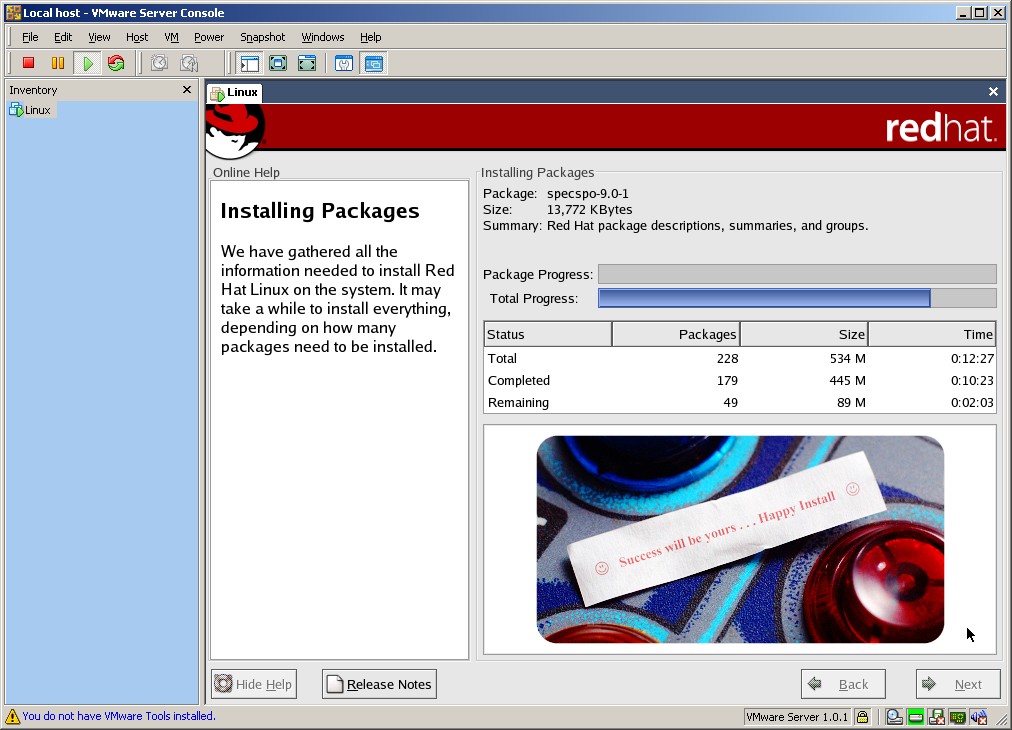The image size is (1012, 730).
Task: Toggle the inventory sidebar view button
Action: click(249, 63)
